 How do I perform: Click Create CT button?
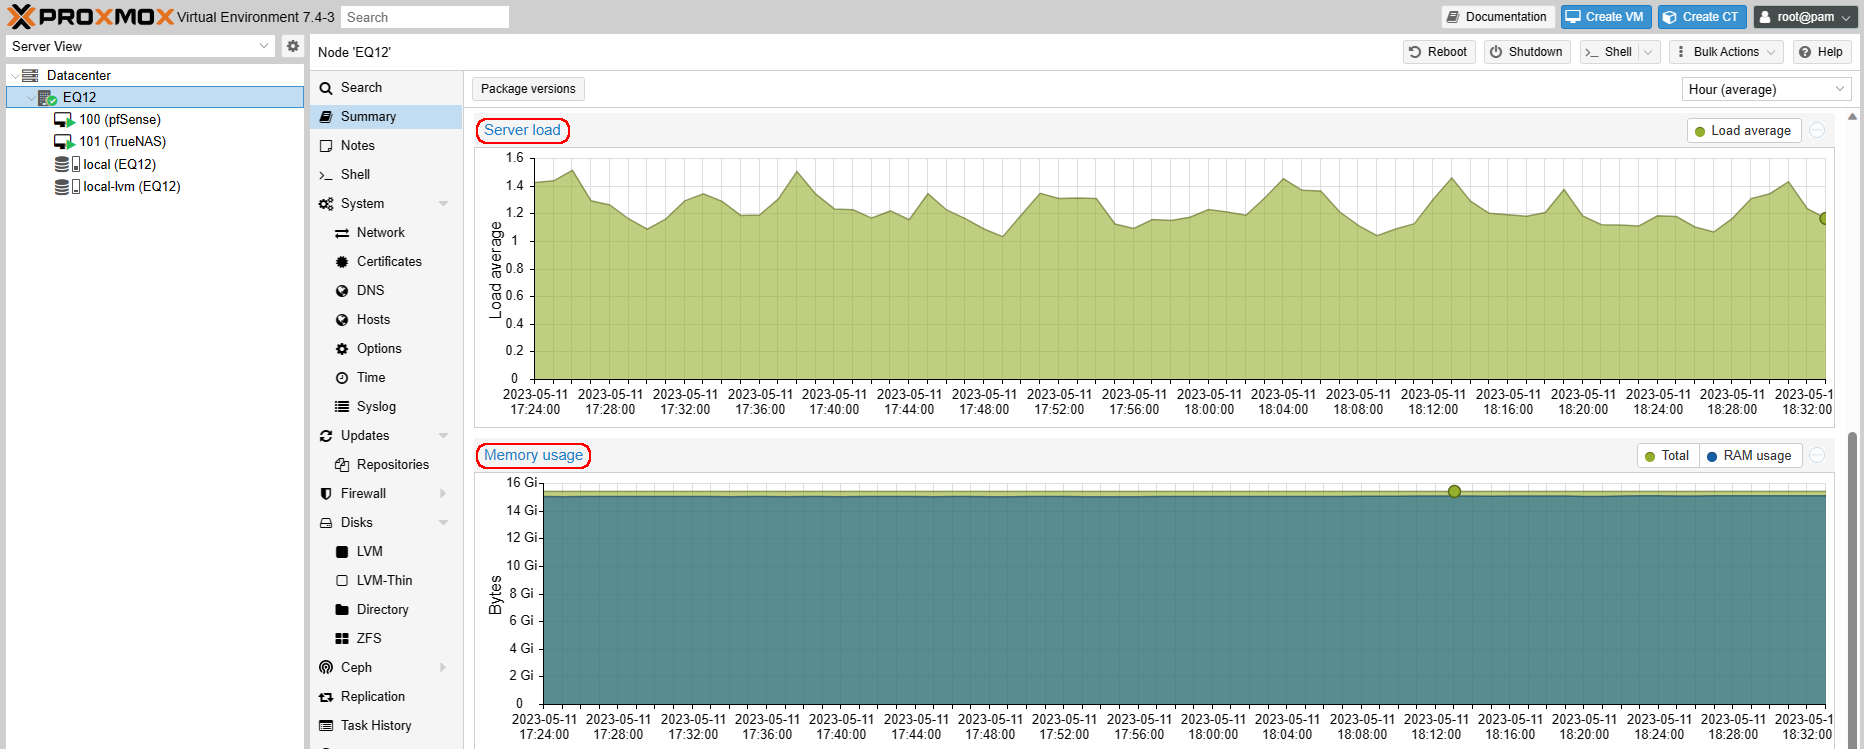click(1702, 17)
